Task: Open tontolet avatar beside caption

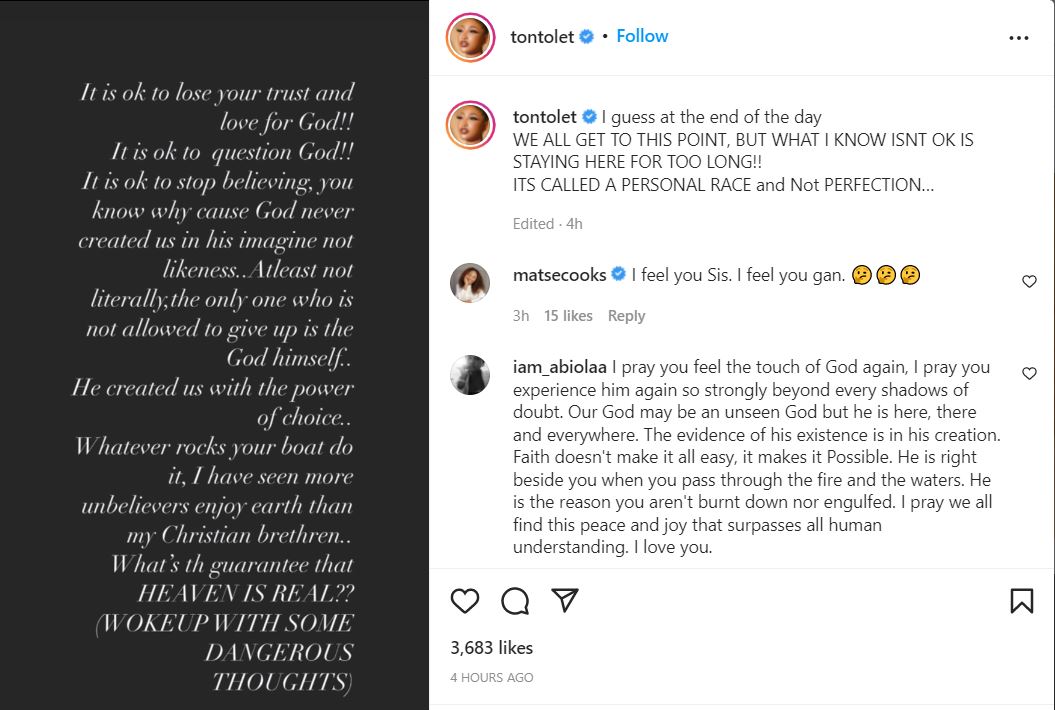Action: point(470,126)
